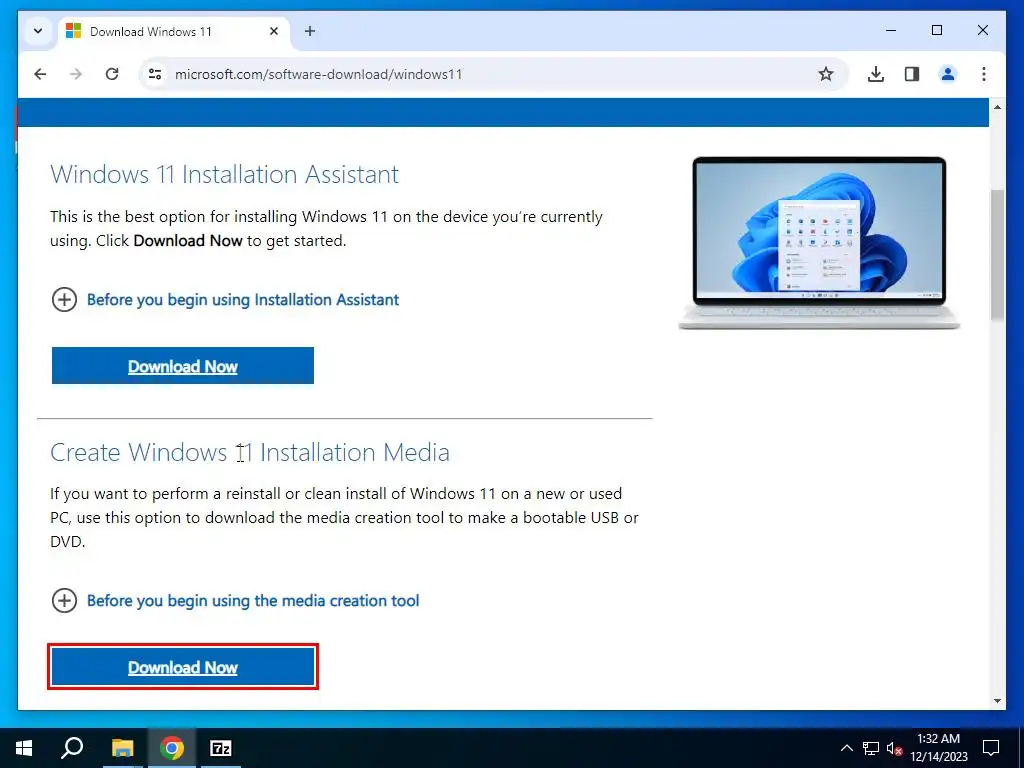
Task: Open 7-Zip from the taskbar
Action: (x=221, y=748)
